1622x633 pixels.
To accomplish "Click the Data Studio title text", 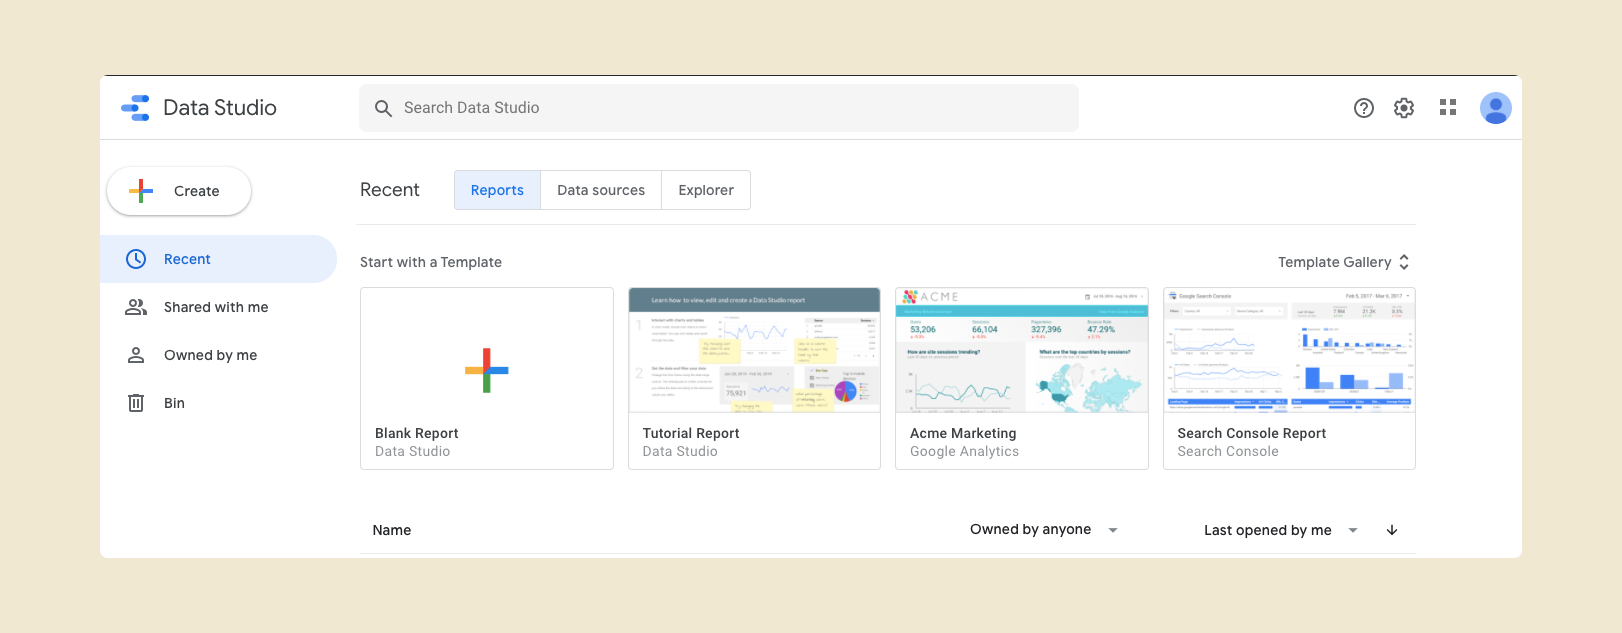I will coord(220,108).
